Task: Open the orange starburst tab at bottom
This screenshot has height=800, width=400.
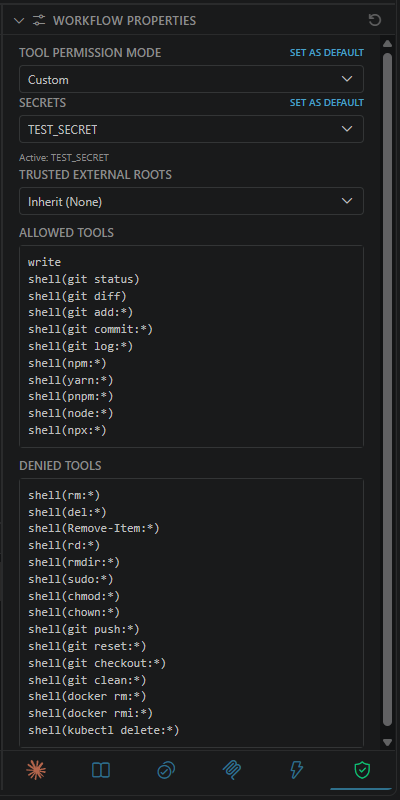Action: click(36, 770)
